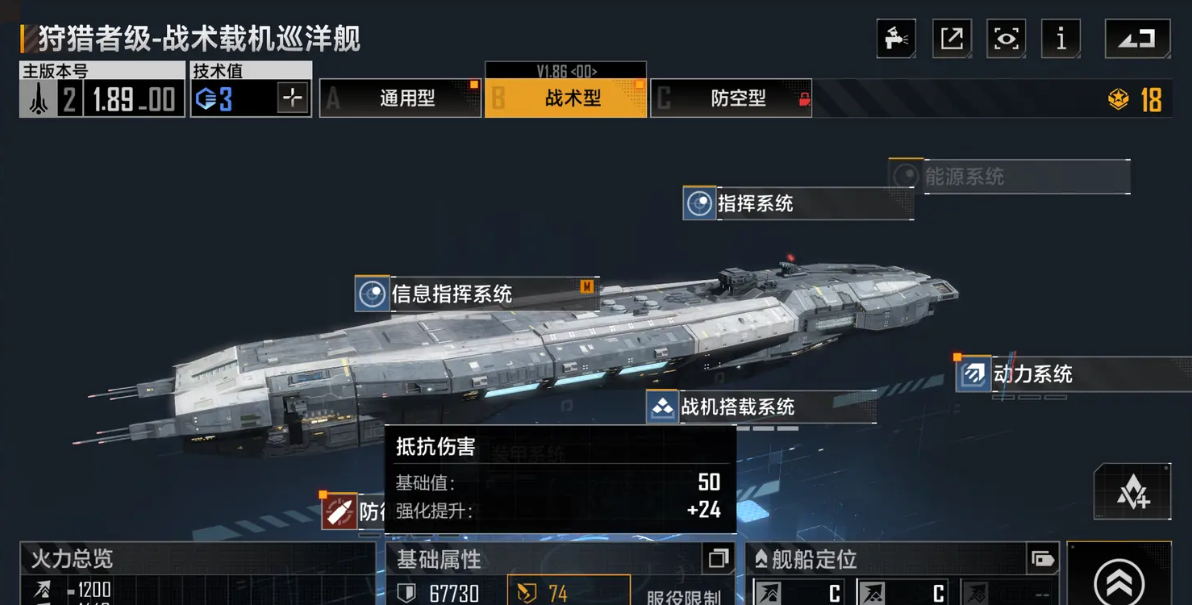Open the 指挥系统 module
1192x605 pixels.
[x=798, y=203]
